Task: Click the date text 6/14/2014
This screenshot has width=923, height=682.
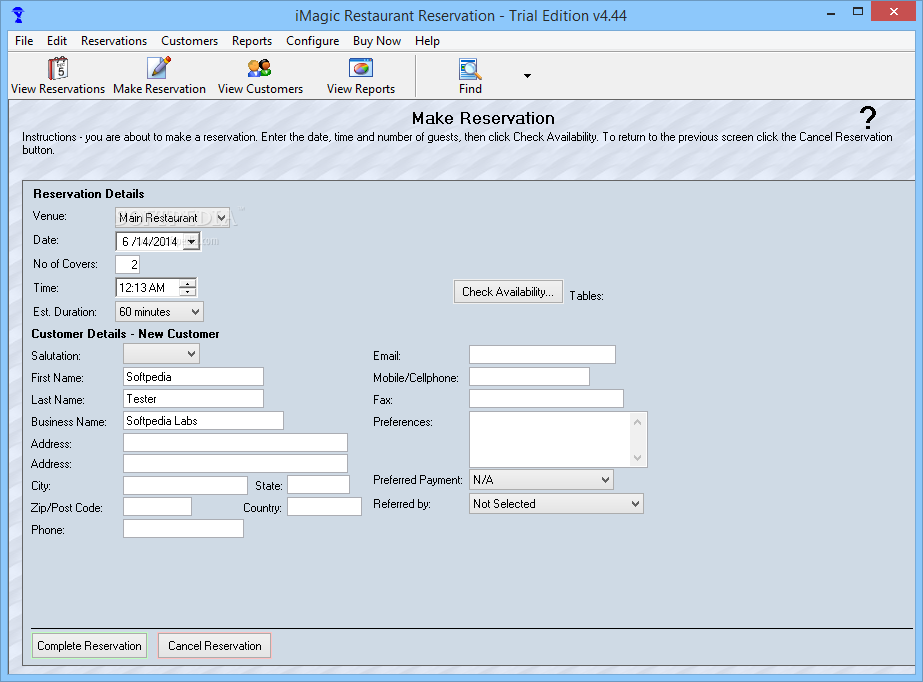Action: pos(150,241)
